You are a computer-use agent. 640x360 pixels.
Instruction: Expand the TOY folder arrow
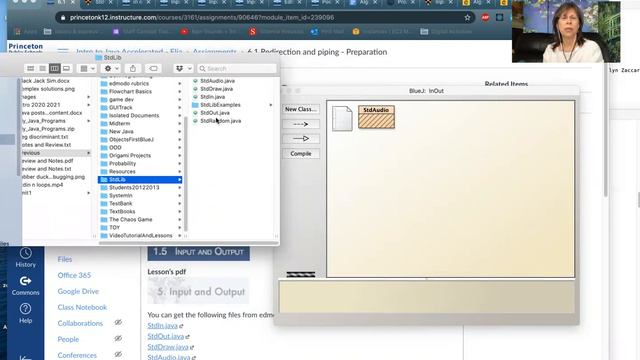[180, 227]
